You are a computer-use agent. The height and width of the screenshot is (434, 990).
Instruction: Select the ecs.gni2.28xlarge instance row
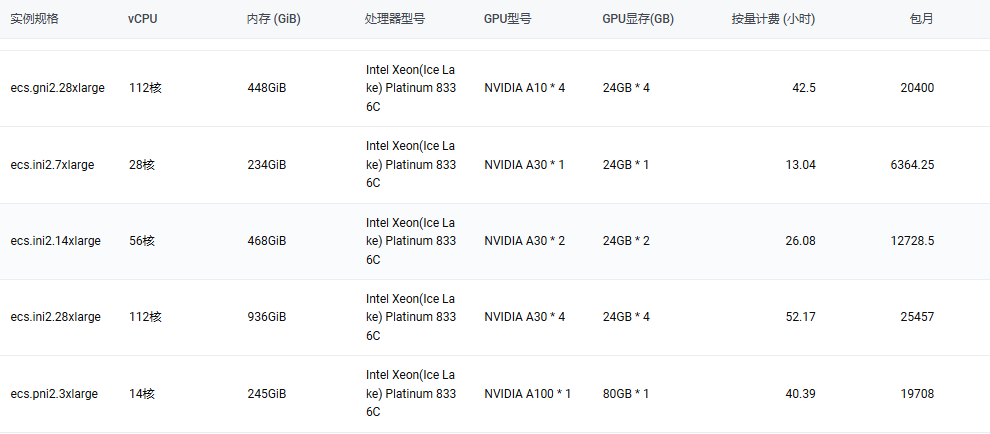coord(495,88)
